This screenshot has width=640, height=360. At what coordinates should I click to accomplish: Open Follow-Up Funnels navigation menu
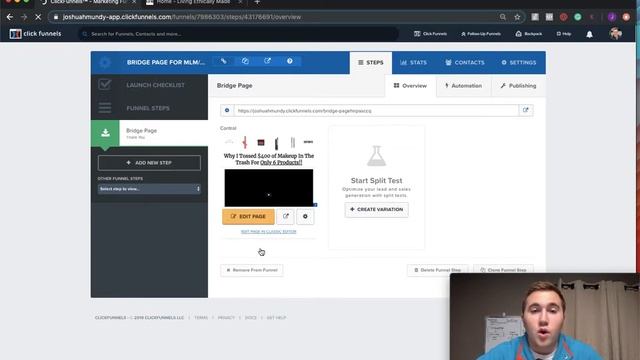pos(481,34)
